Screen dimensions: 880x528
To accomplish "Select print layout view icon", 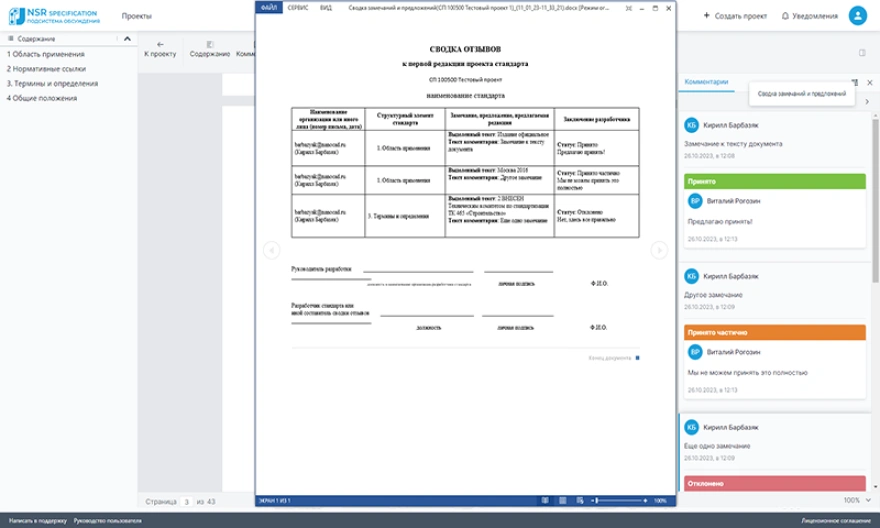I will pos(562,501).
